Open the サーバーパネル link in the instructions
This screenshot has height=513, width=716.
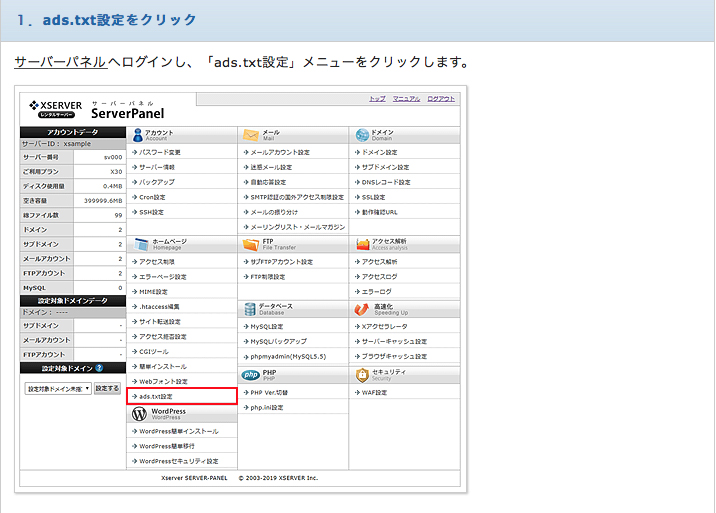click(x=60, y=62)
